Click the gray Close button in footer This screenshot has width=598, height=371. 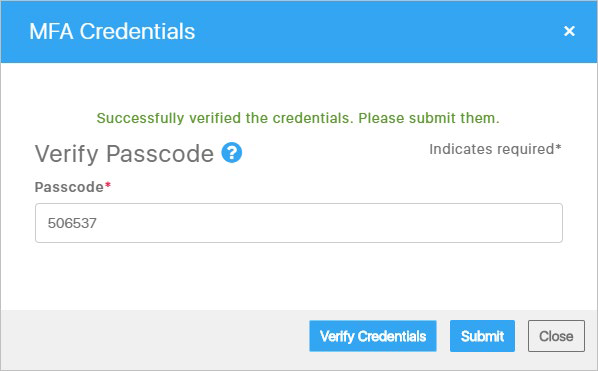point(556,336)
